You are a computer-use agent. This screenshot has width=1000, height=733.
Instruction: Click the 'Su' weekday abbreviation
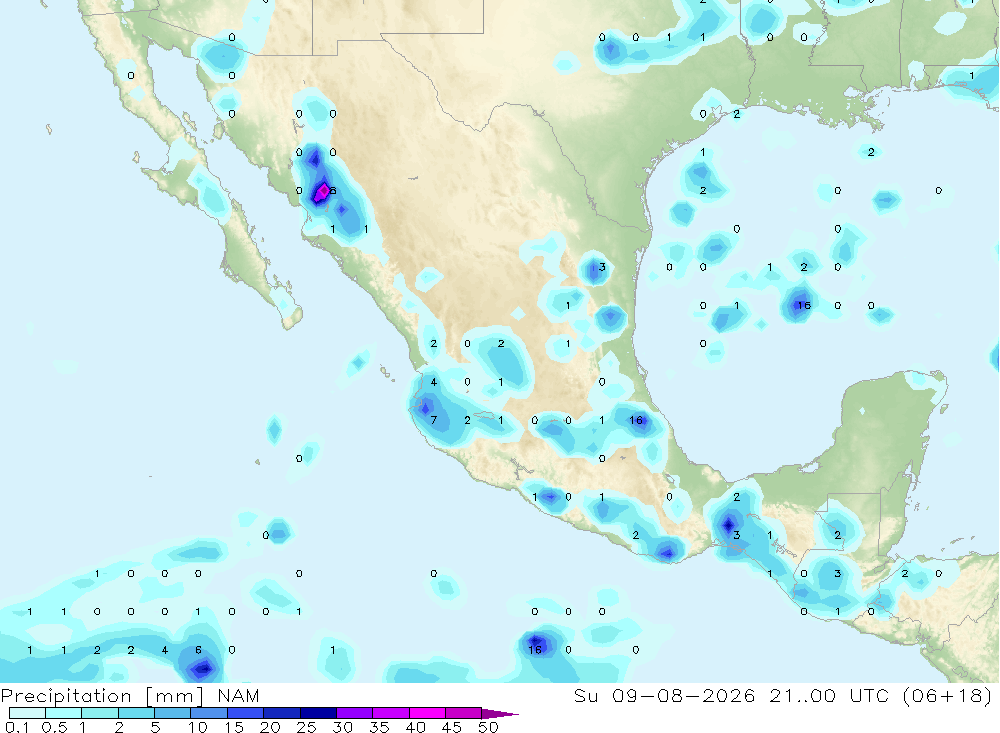(x=585, y=695)
